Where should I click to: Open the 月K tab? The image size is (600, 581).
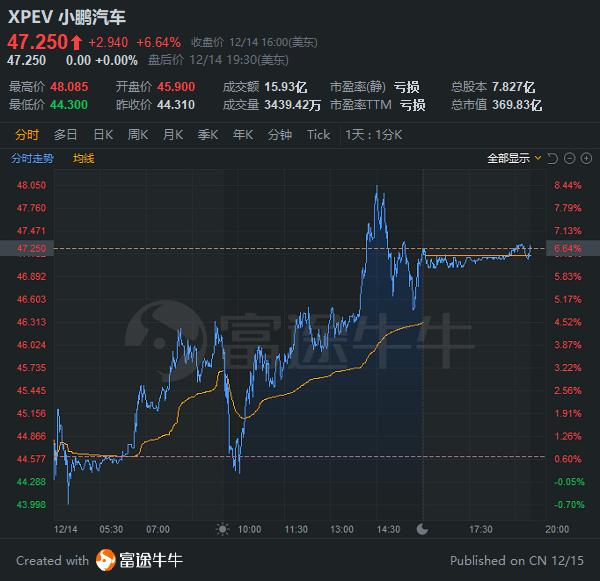click(173, 135)
